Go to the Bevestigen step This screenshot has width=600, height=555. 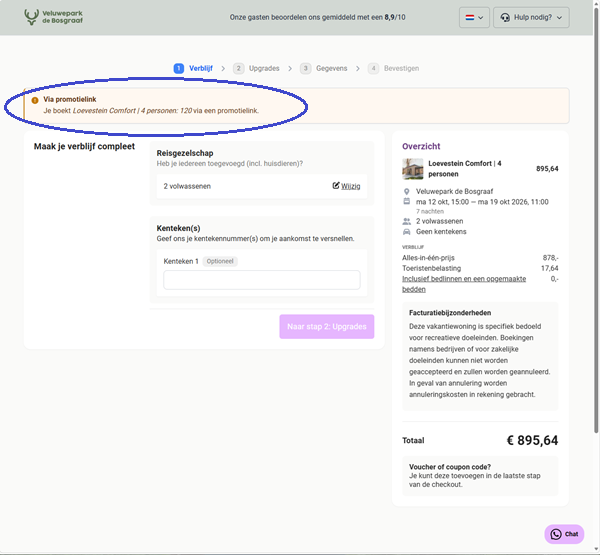pos(393,69)
